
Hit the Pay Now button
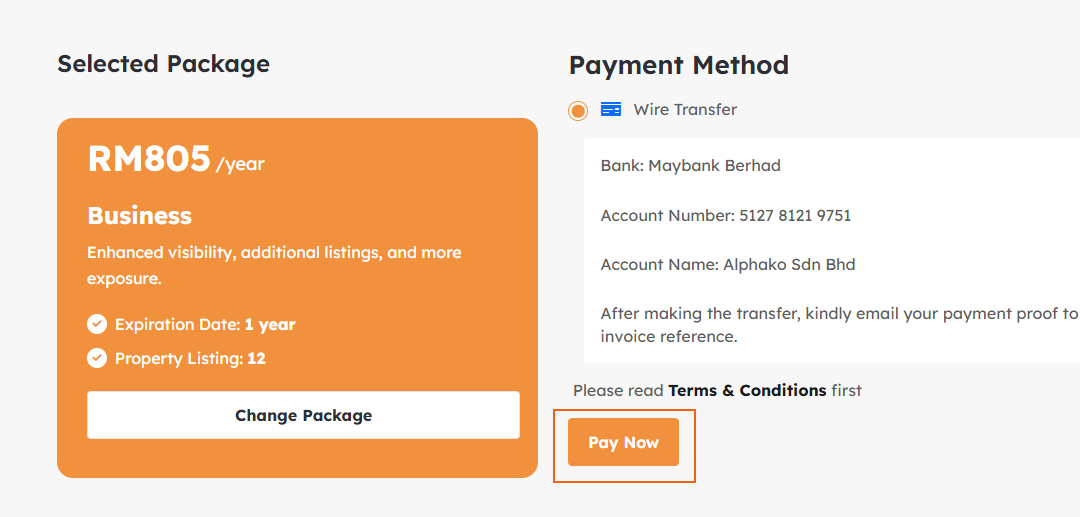(623, 442)
